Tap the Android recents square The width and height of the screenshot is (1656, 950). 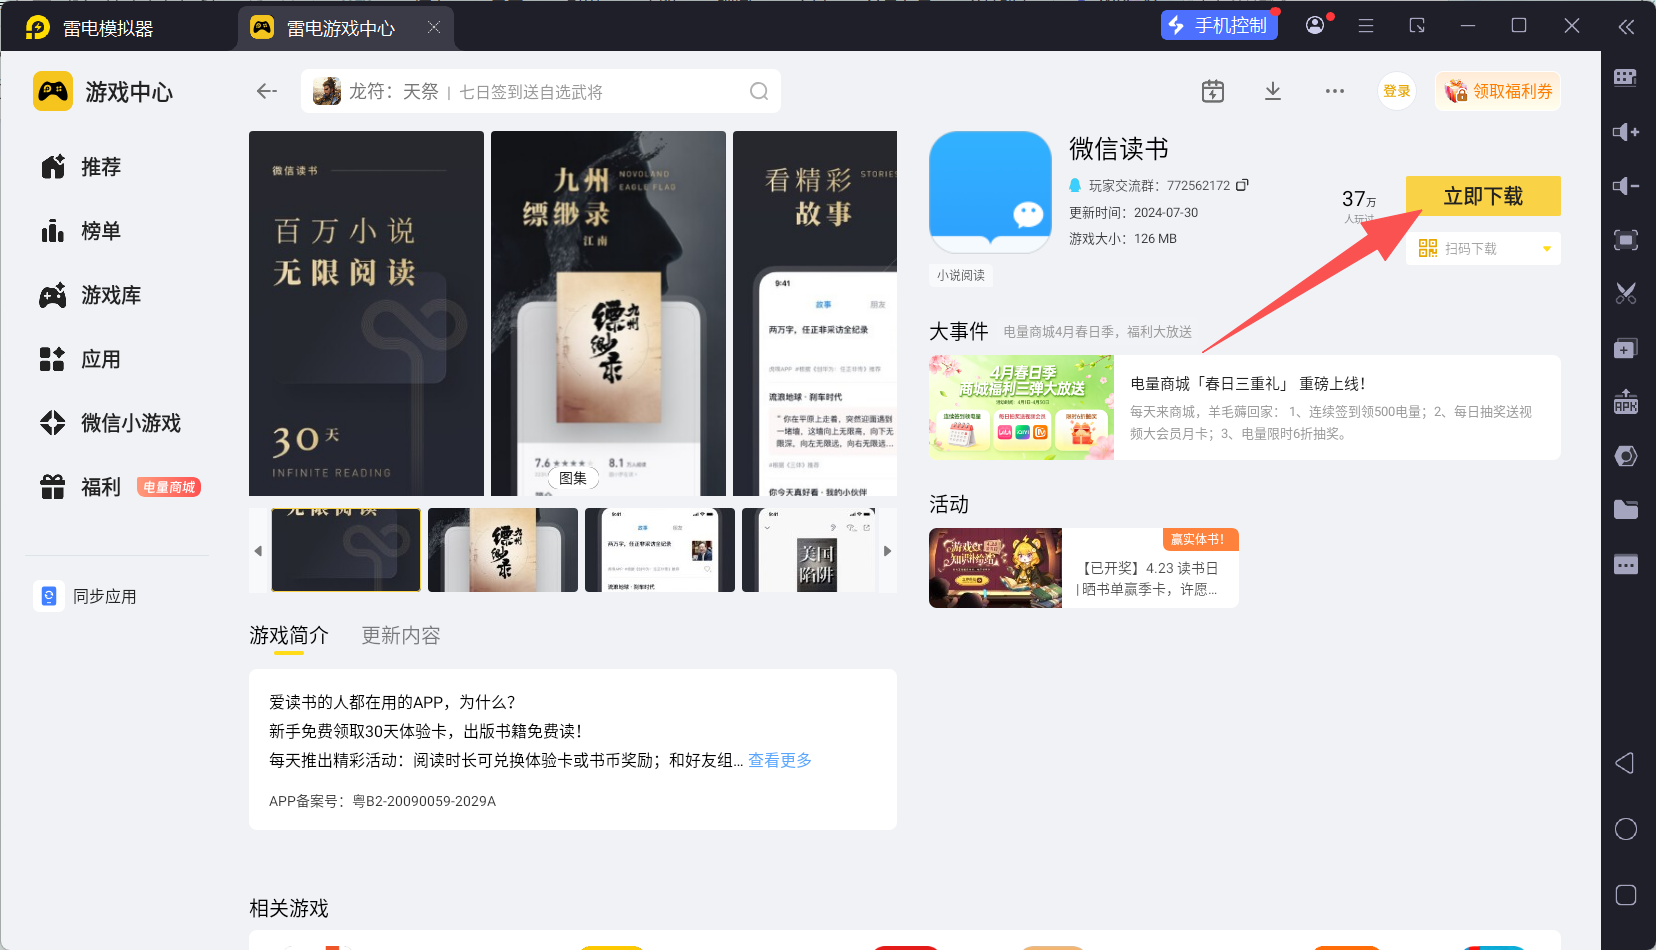point(1626,895)
